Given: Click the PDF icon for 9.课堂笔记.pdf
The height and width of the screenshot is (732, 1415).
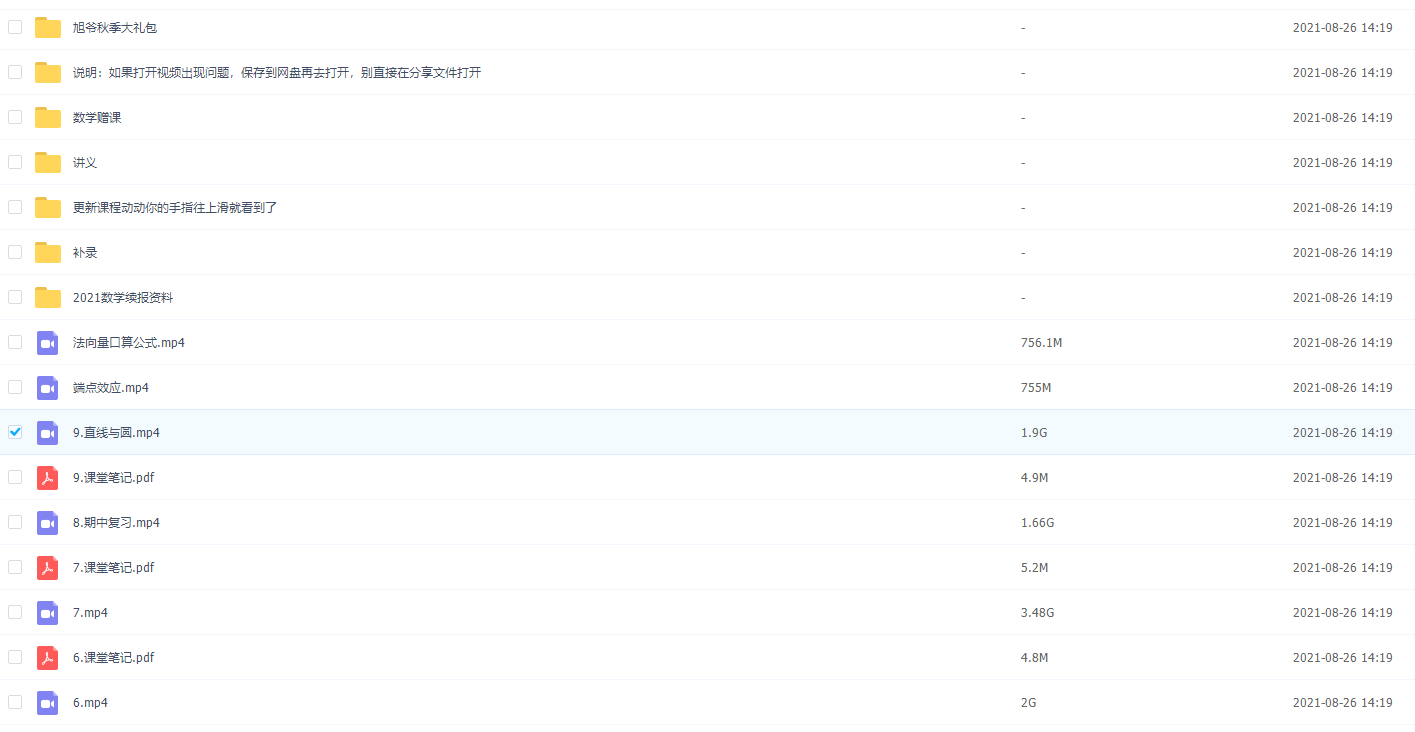Looking at the screenshot, I should point(48,478).
